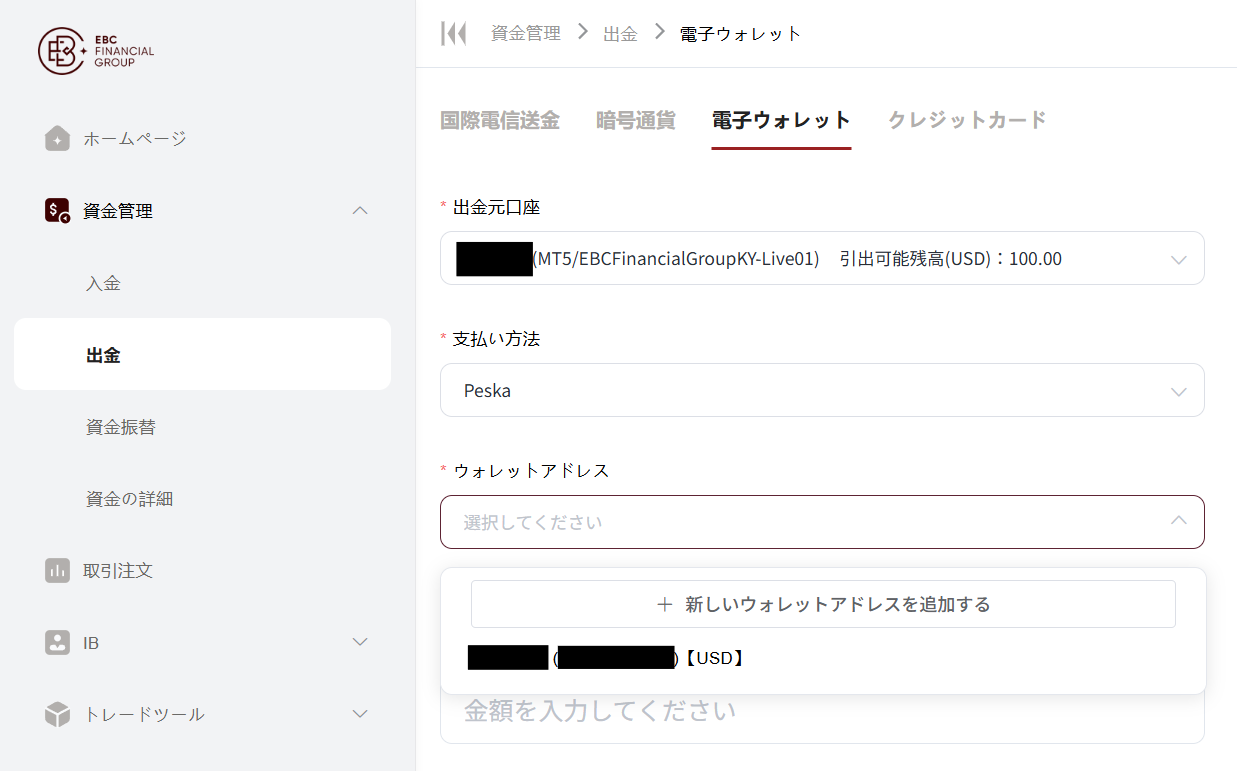This screenshot has width=1237, height=771.
Task: Expand the トレードツール submenu chevron
Action: pyautogui.click(x=361, y=714)
